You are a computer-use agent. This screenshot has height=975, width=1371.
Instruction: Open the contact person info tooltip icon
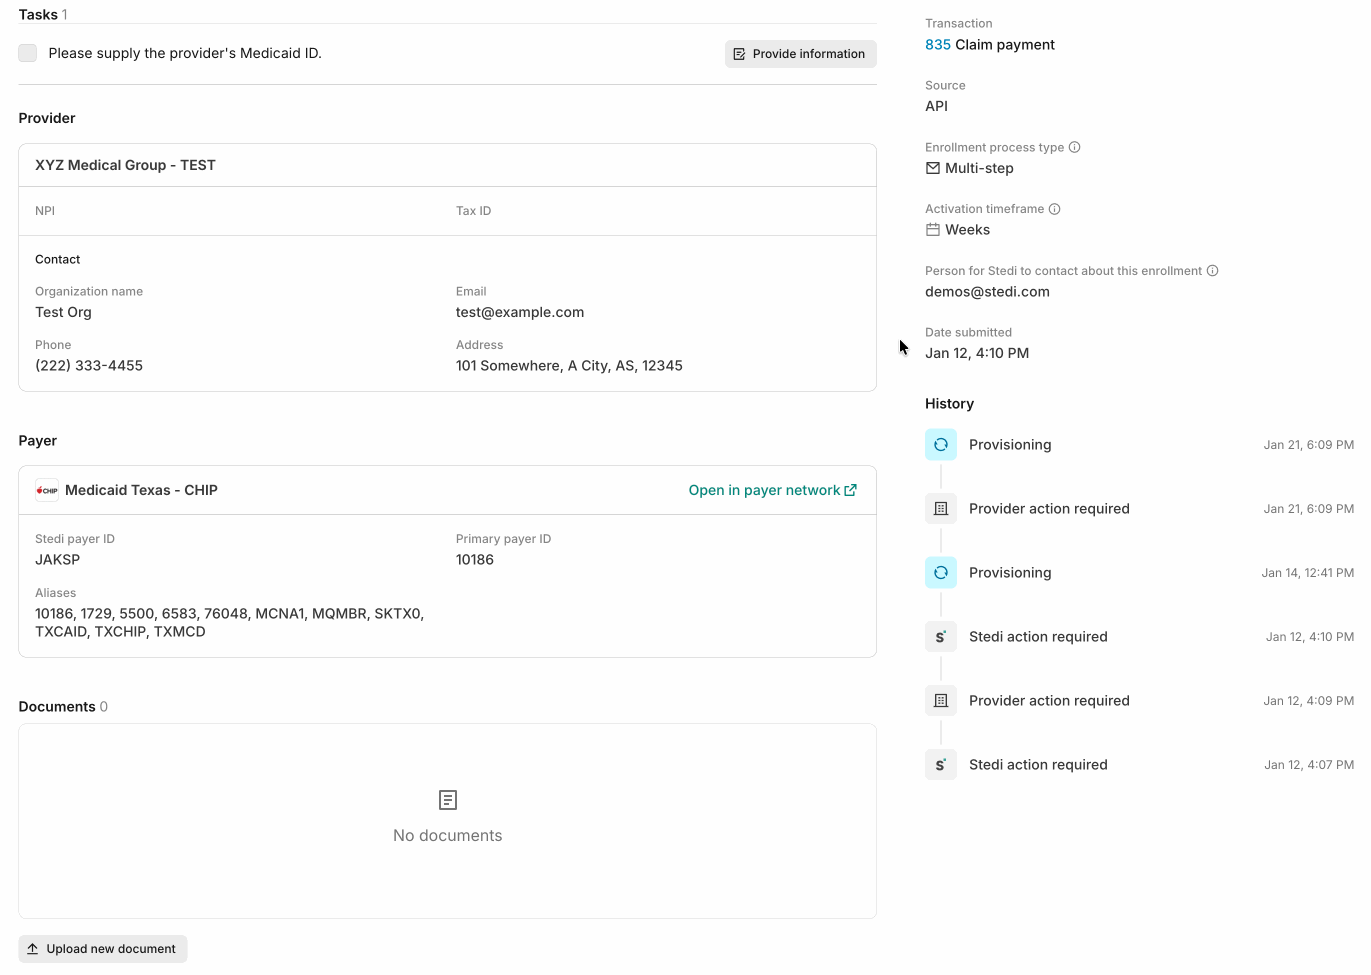coord(1211,270)
